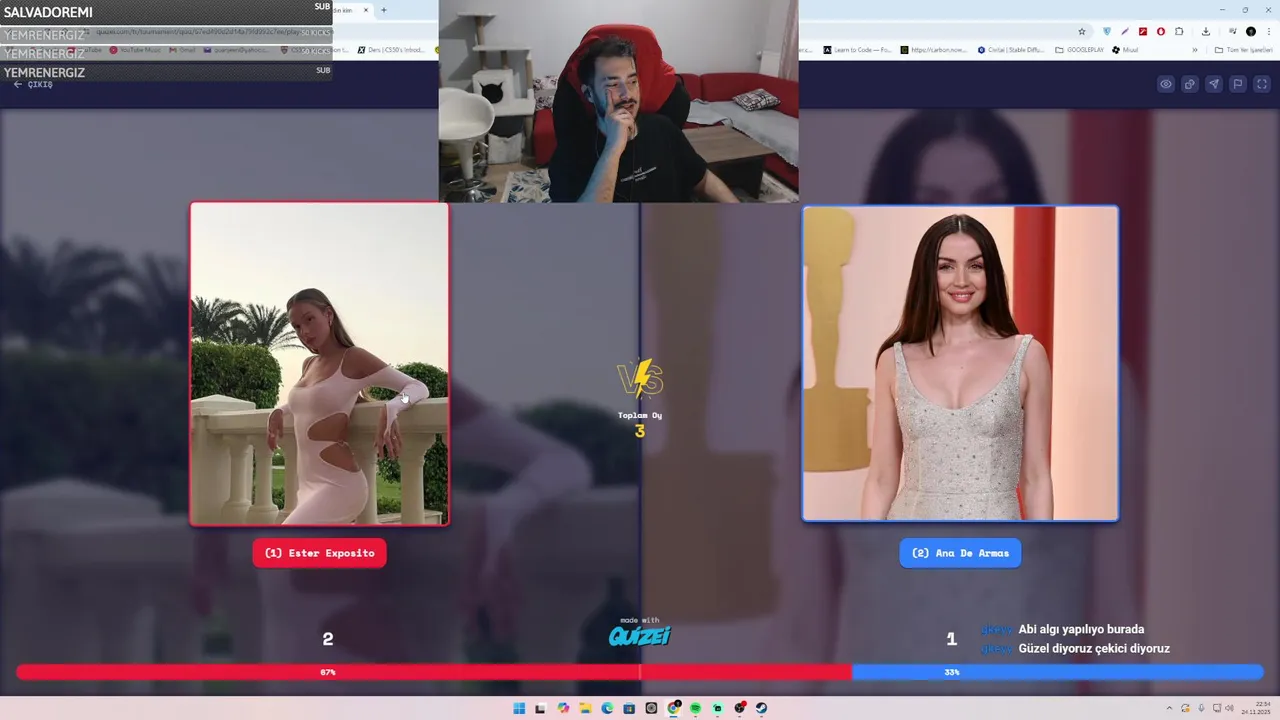Open the Learn to Code bookmark
The width and height of the screenshot is (1280, 720).
(x=858, y=50)
